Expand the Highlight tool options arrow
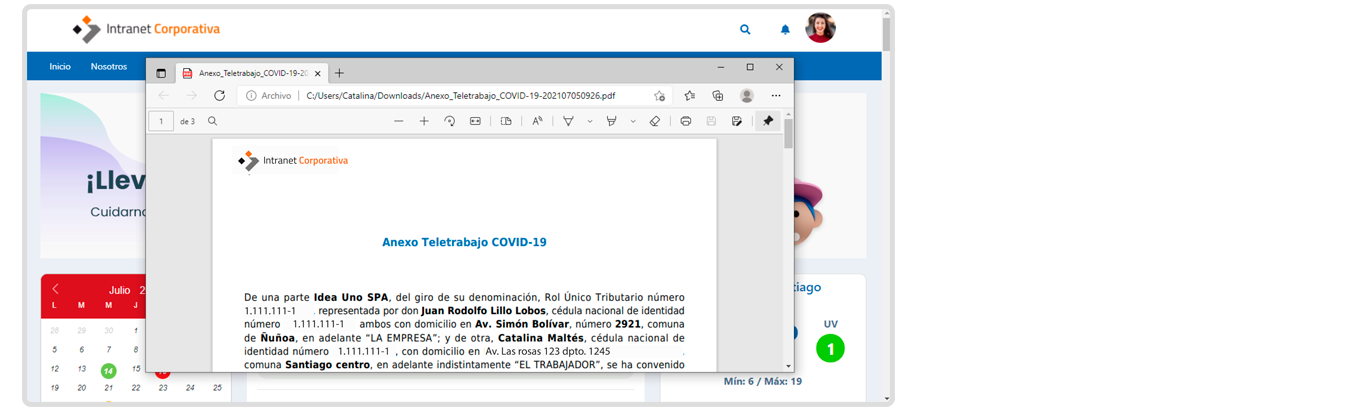The width and height of the screenshot is (1348, 416). 633,121
